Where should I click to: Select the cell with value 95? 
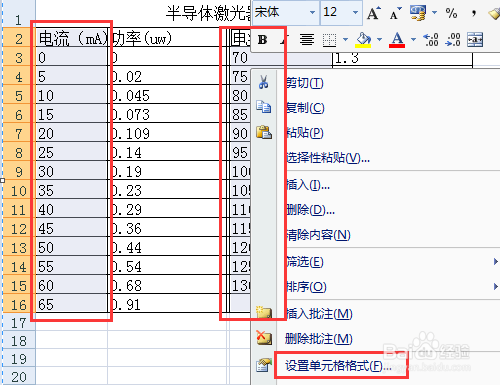[241, 152]
